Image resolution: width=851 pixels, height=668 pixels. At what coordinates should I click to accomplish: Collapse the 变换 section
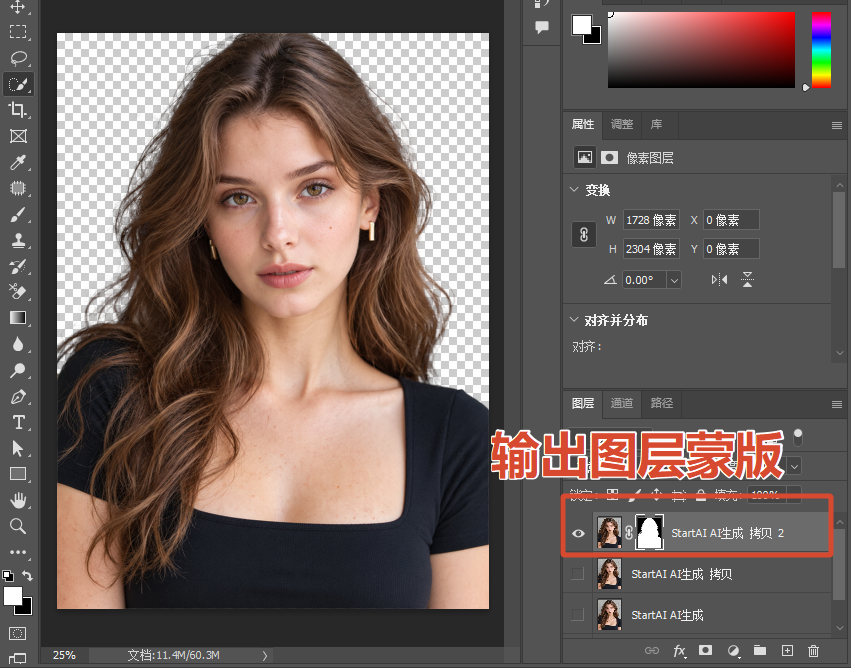pos(574,190)
